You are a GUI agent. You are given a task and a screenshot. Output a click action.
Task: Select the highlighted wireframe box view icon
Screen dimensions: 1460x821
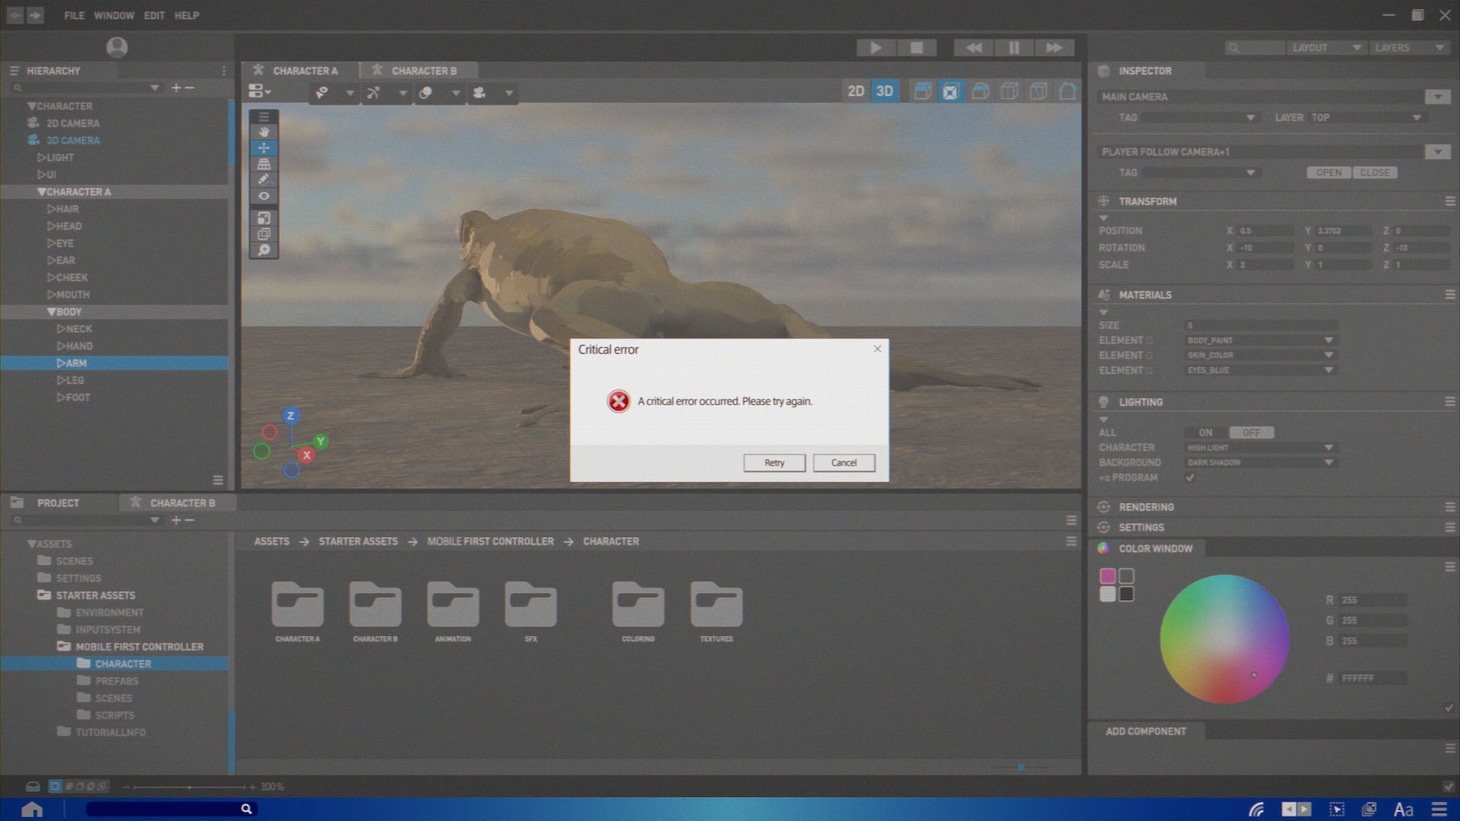click(950, 92)
